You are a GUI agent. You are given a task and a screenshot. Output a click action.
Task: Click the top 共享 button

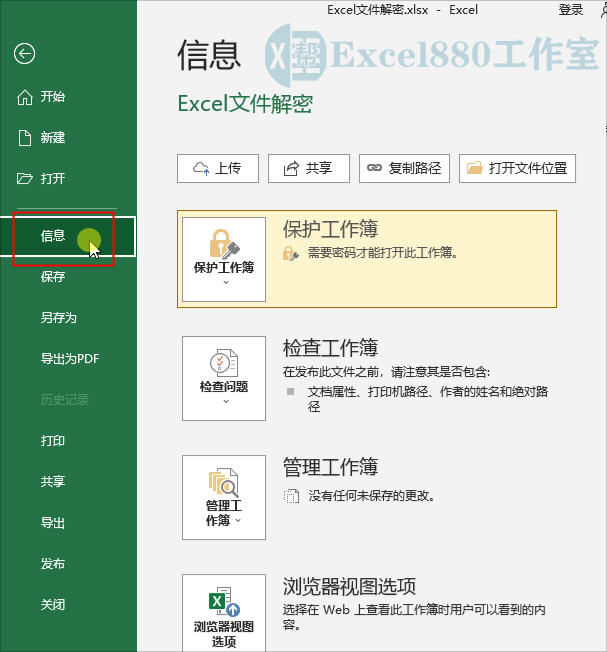pyautogui.click(x=309, y=168)
